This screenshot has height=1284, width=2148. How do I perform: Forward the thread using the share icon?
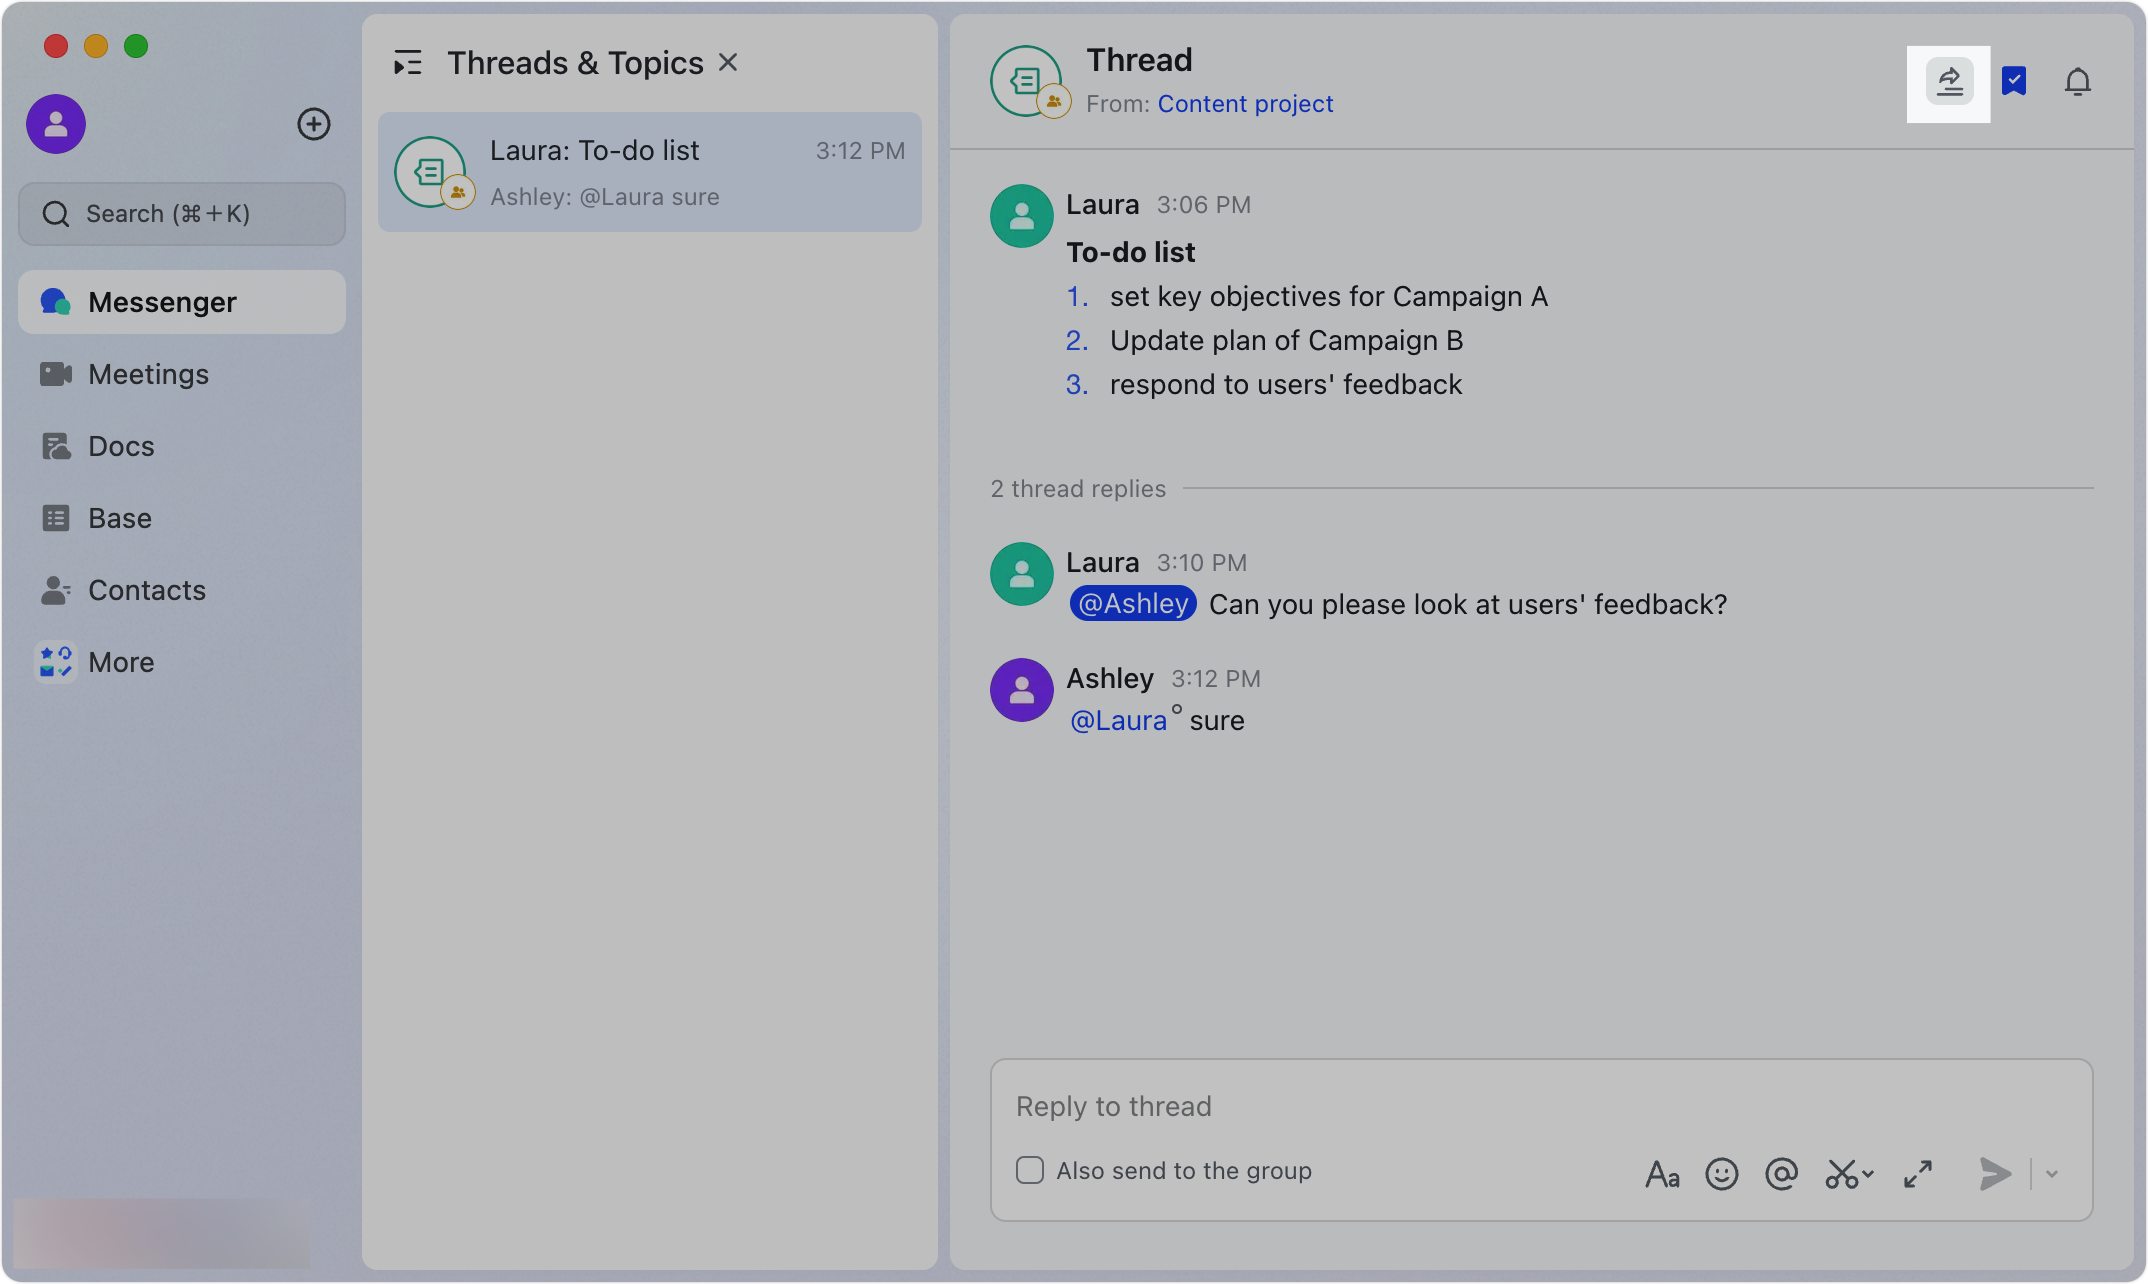(x=1949, y=83)
